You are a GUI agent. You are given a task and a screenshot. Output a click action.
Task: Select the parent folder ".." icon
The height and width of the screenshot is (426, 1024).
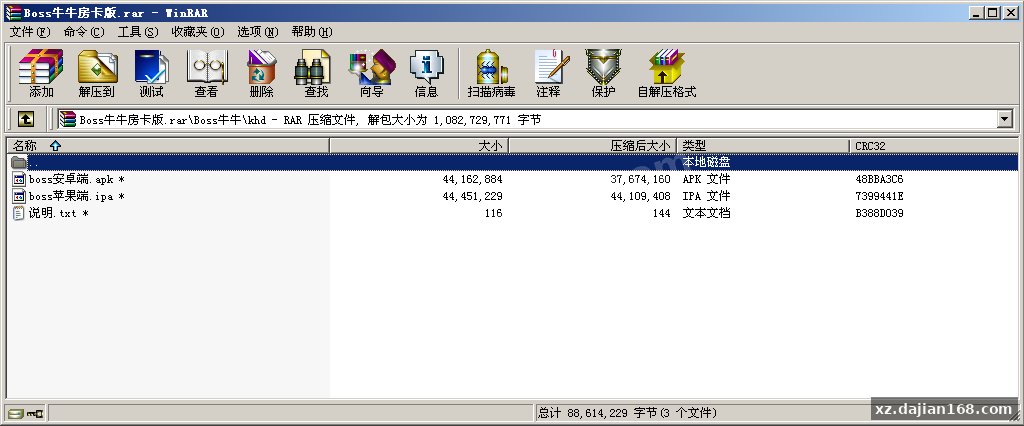[x=19, y=162]
